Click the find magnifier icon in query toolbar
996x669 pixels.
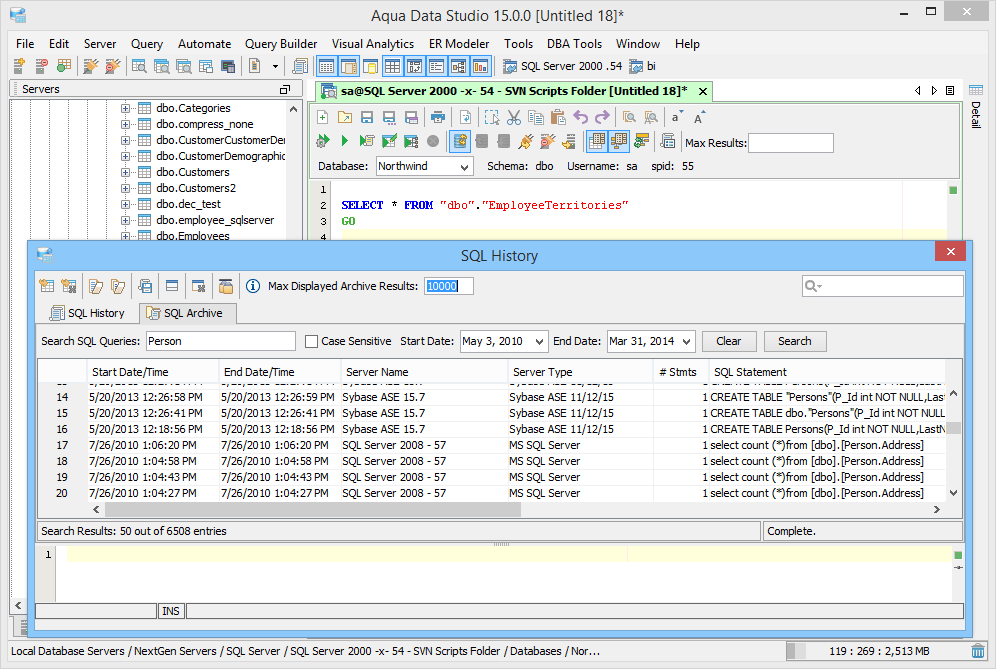click(x=629, y=117)
